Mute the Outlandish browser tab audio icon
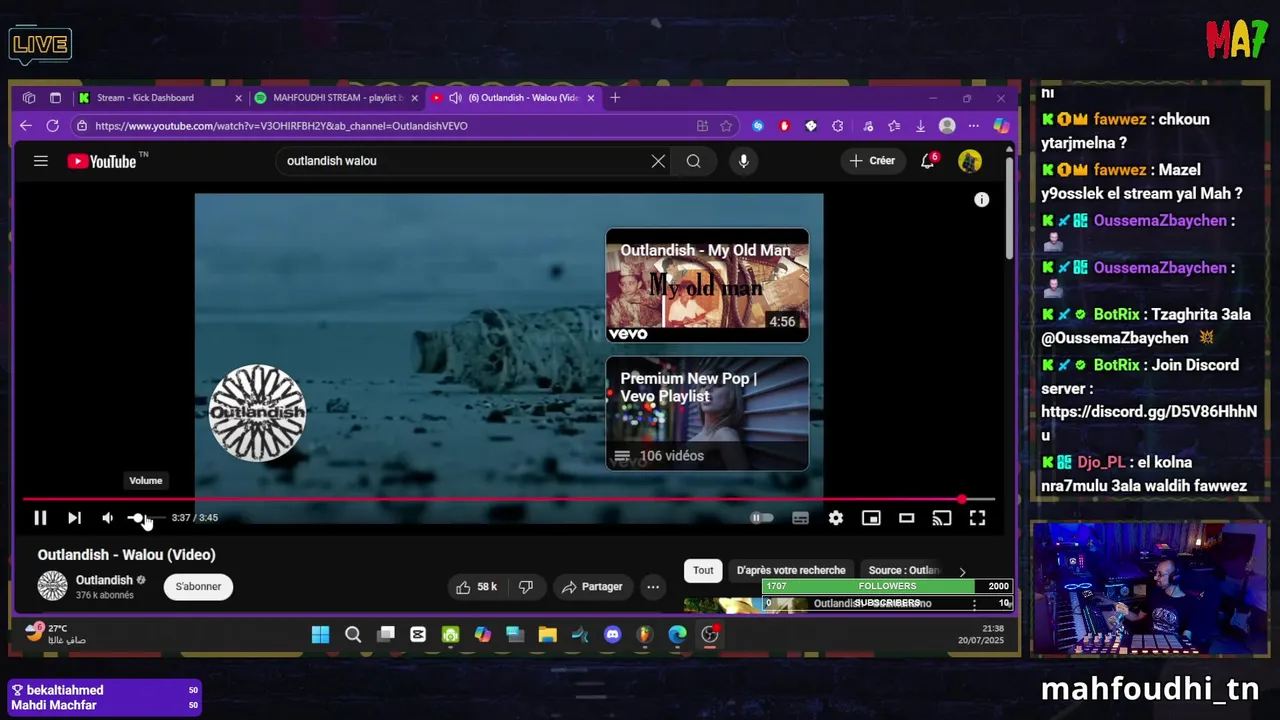 tap(455, 98)
